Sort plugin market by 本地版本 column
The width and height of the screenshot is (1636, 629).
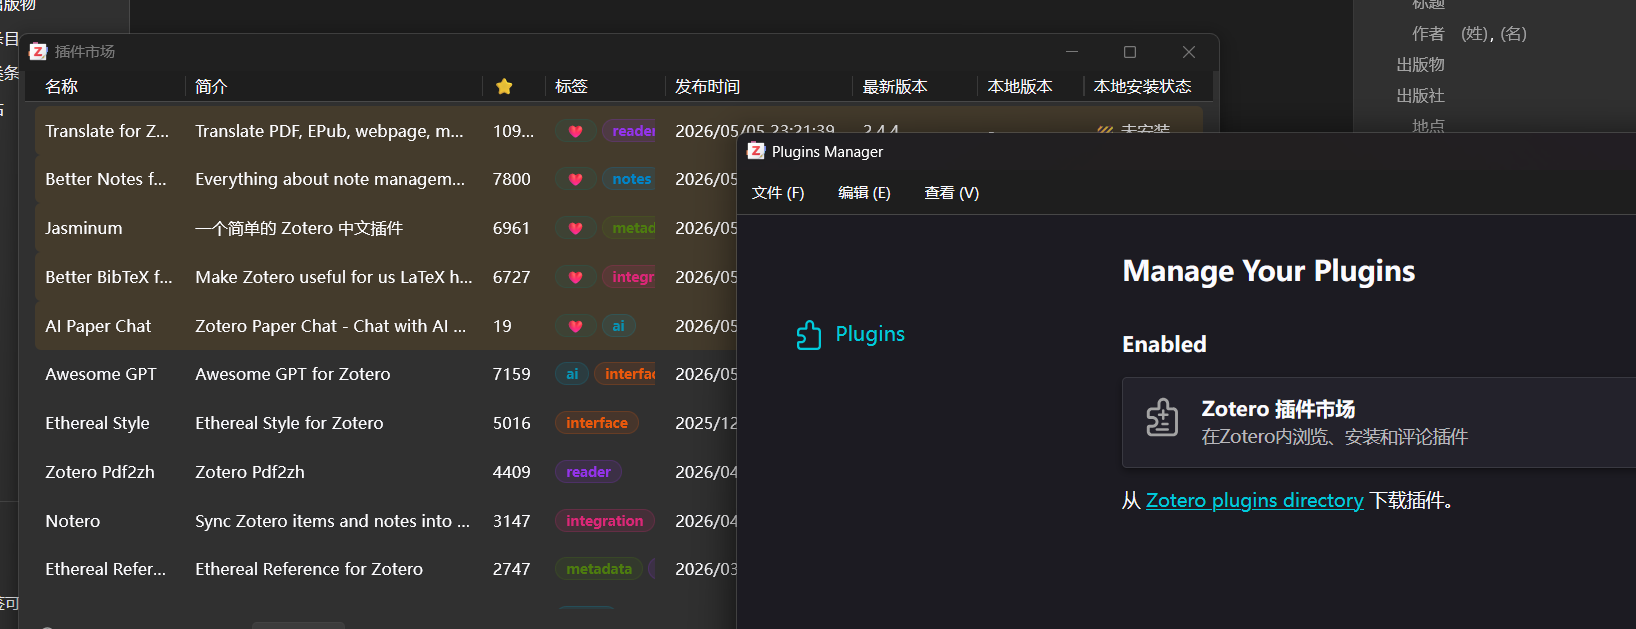tap(1020, 87)
